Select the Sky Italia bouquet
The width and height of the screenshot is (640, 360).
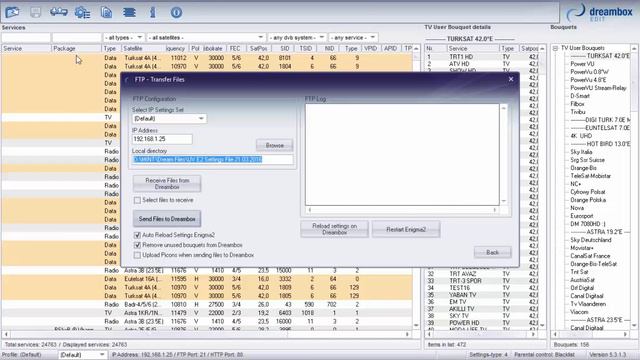click(x=581, y=152)
